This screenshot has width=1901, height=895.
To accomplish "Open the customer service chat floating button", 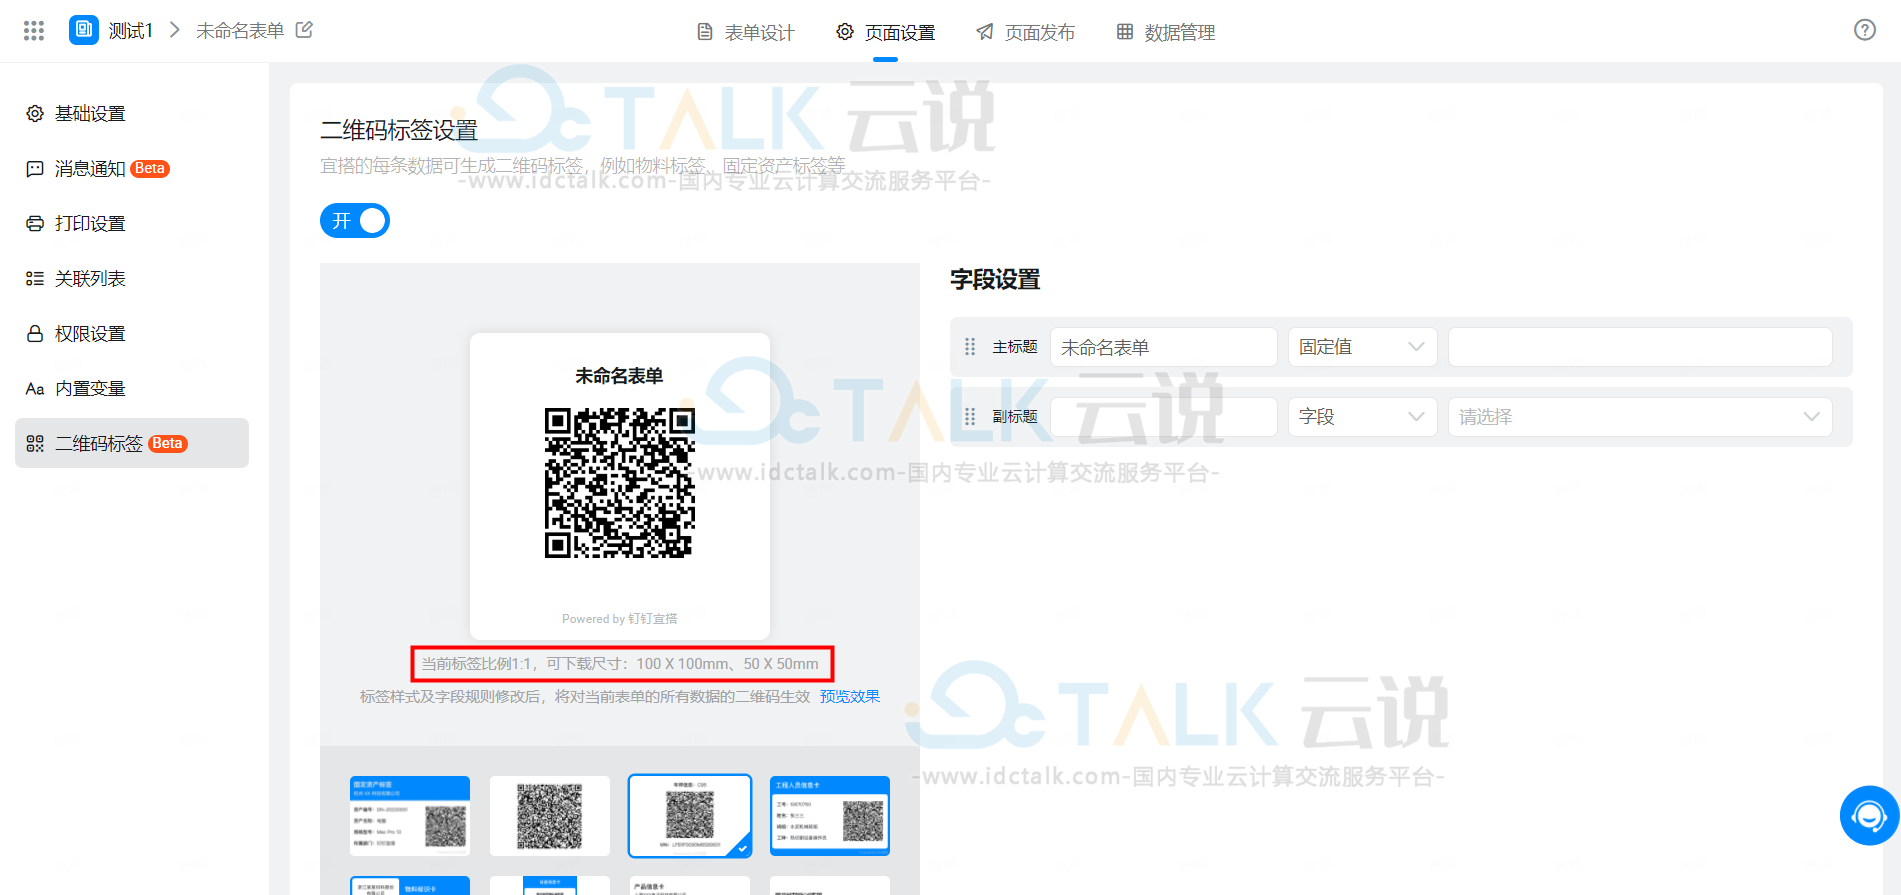I will coord(1869,816).
